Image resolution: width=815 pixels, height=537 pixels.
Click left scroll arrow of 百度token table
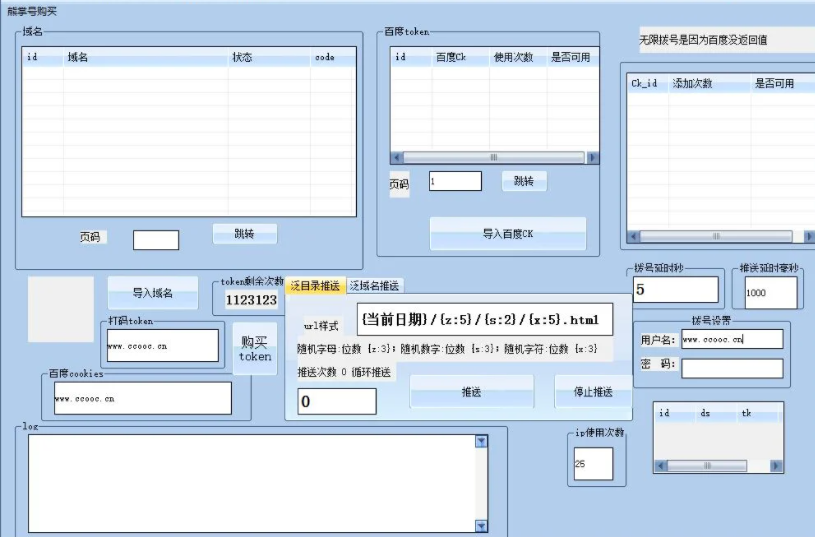[397, 158]
